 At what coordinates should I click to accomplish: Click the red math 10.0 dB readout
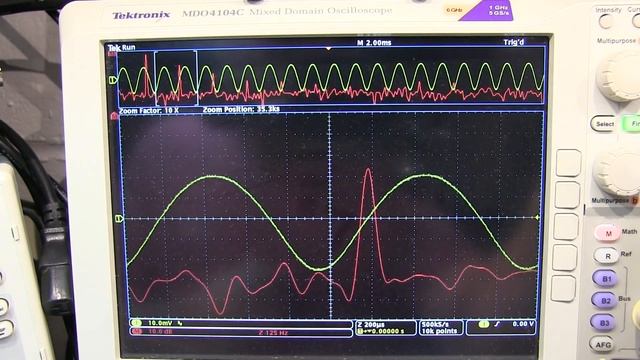160,331
